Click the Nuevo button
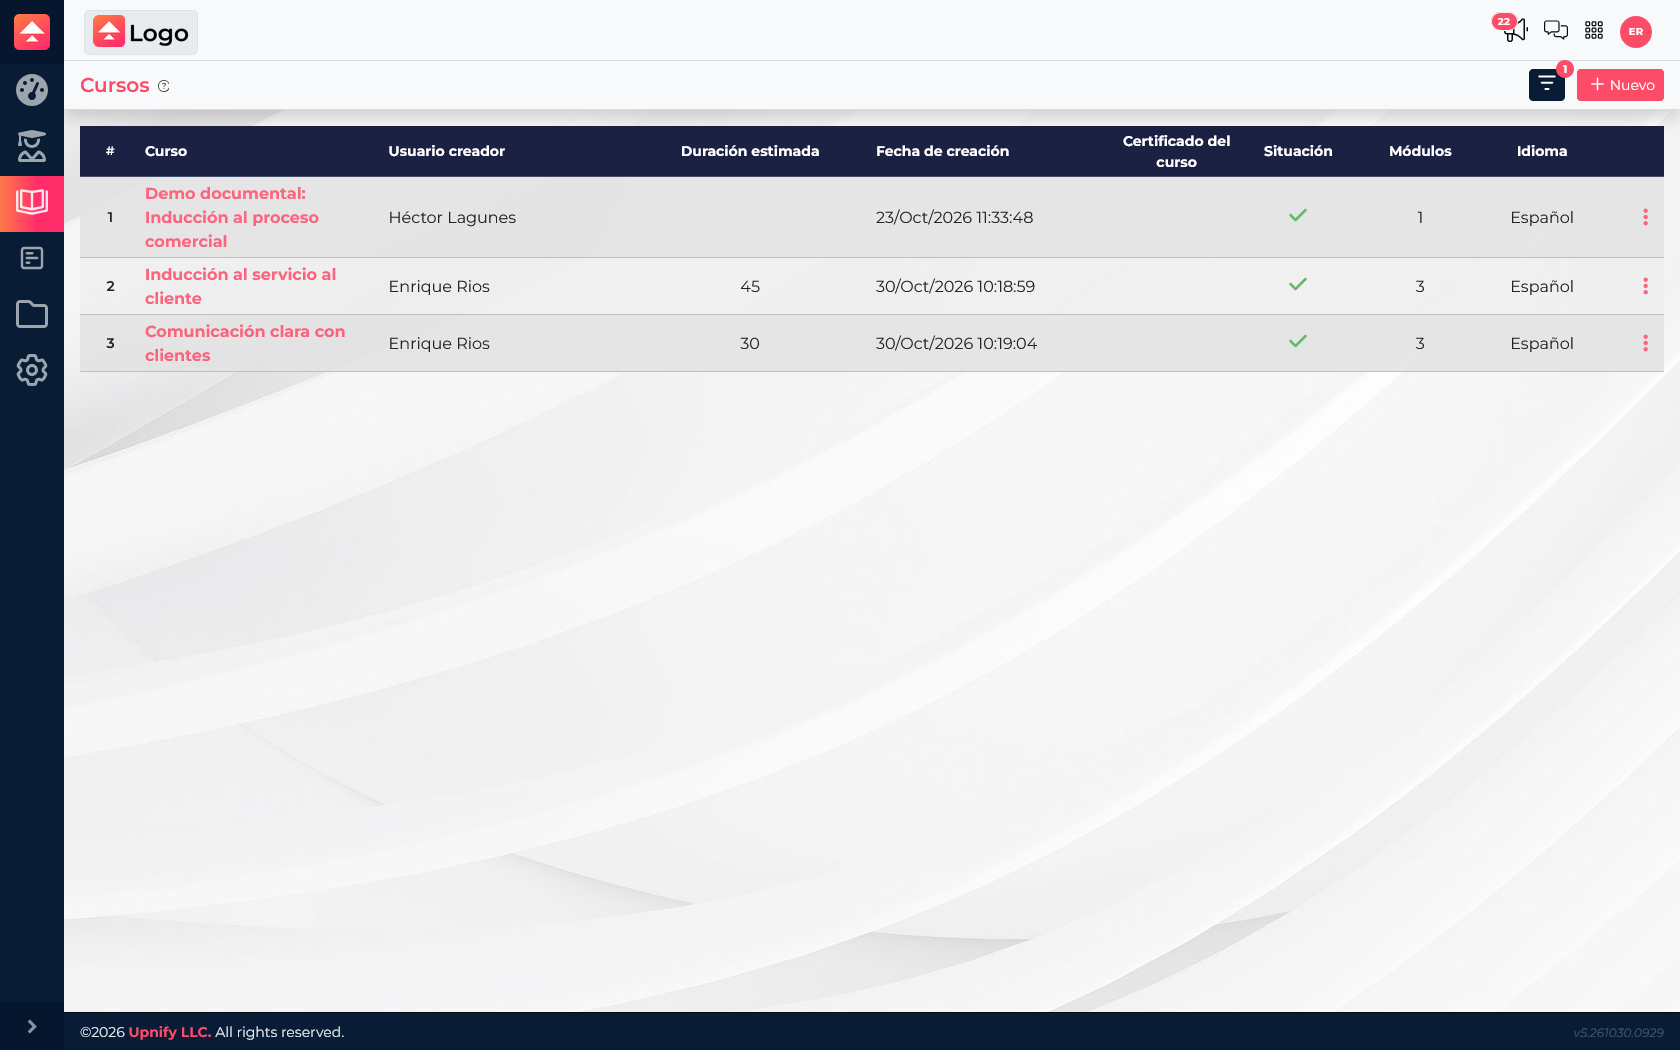 1620,85
